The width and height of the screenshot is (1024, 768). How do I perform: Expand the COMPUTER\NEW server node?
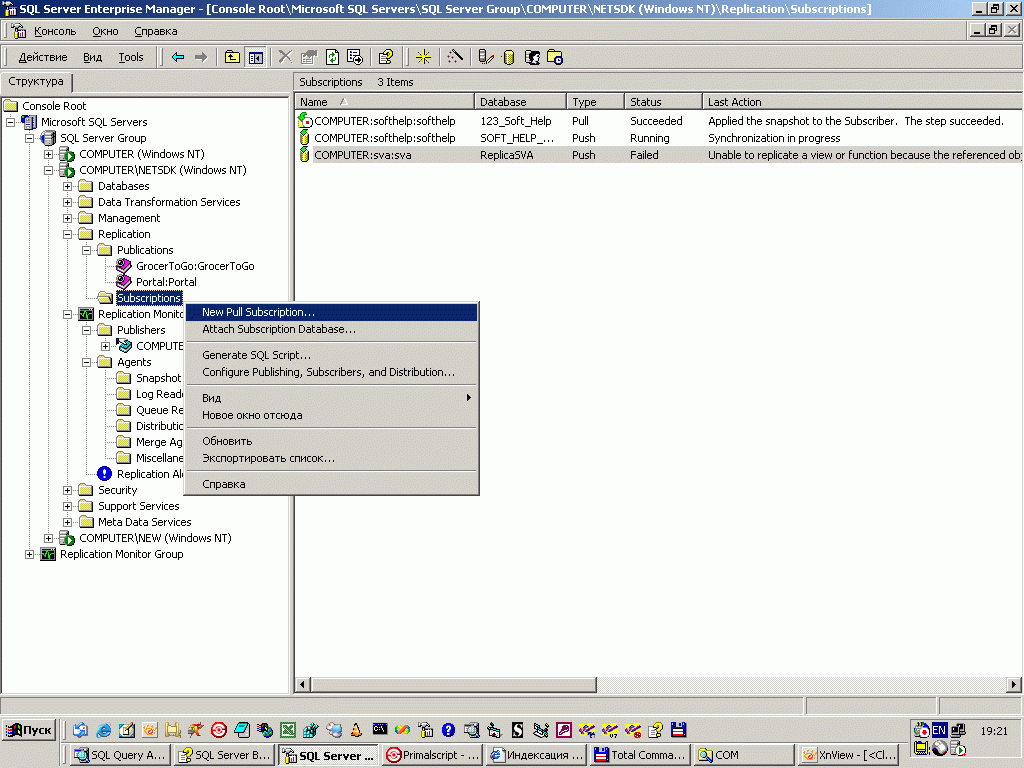(x=48, y=538)
